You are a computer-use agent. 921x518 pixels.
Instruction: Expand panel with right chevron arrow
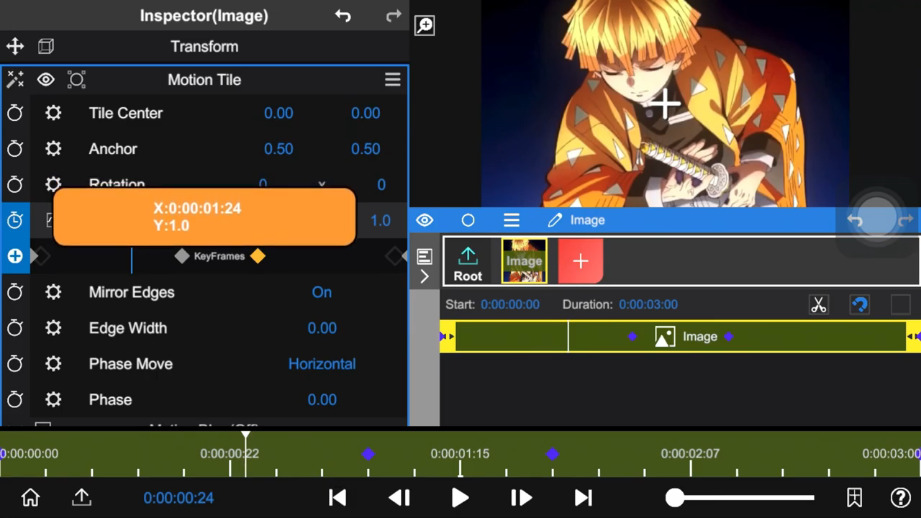pyautogui.click(x=424, y=276)
